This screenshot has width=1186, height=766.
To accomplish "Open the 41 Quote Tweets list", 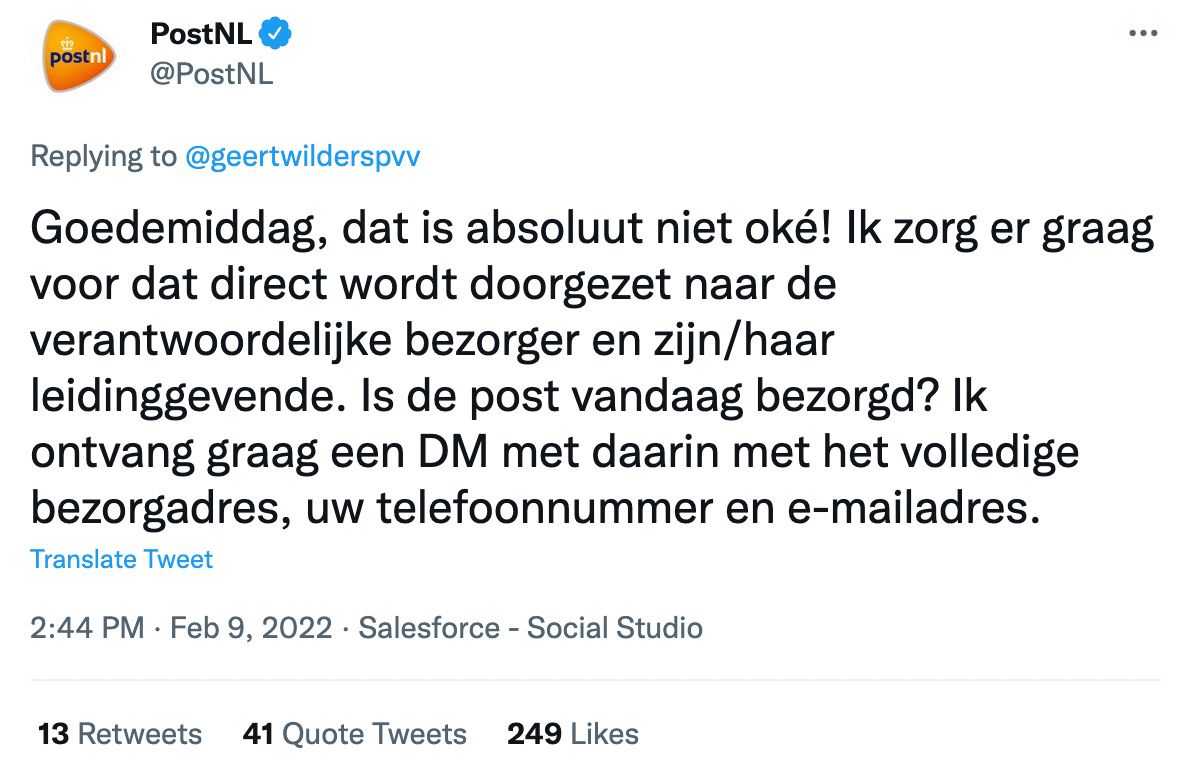I will tap(354, 733).
